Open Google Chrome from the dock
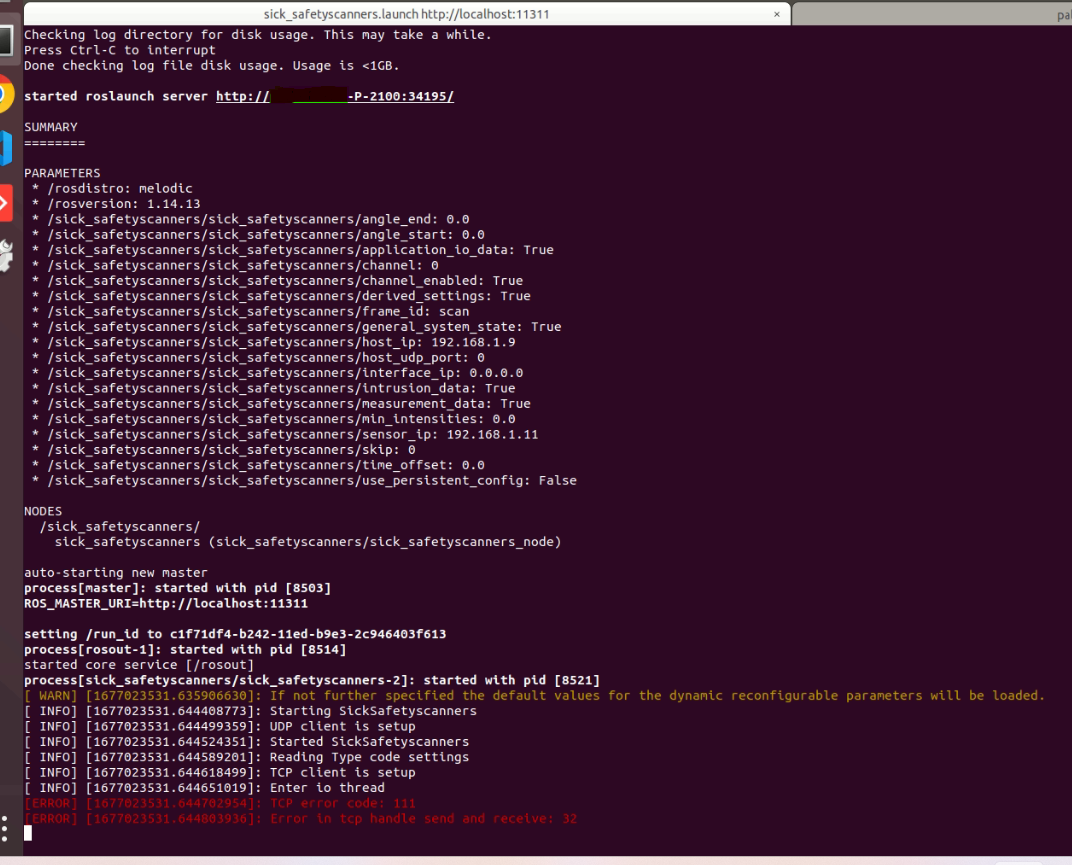The image size is (1072, 865). coord(6,95)
